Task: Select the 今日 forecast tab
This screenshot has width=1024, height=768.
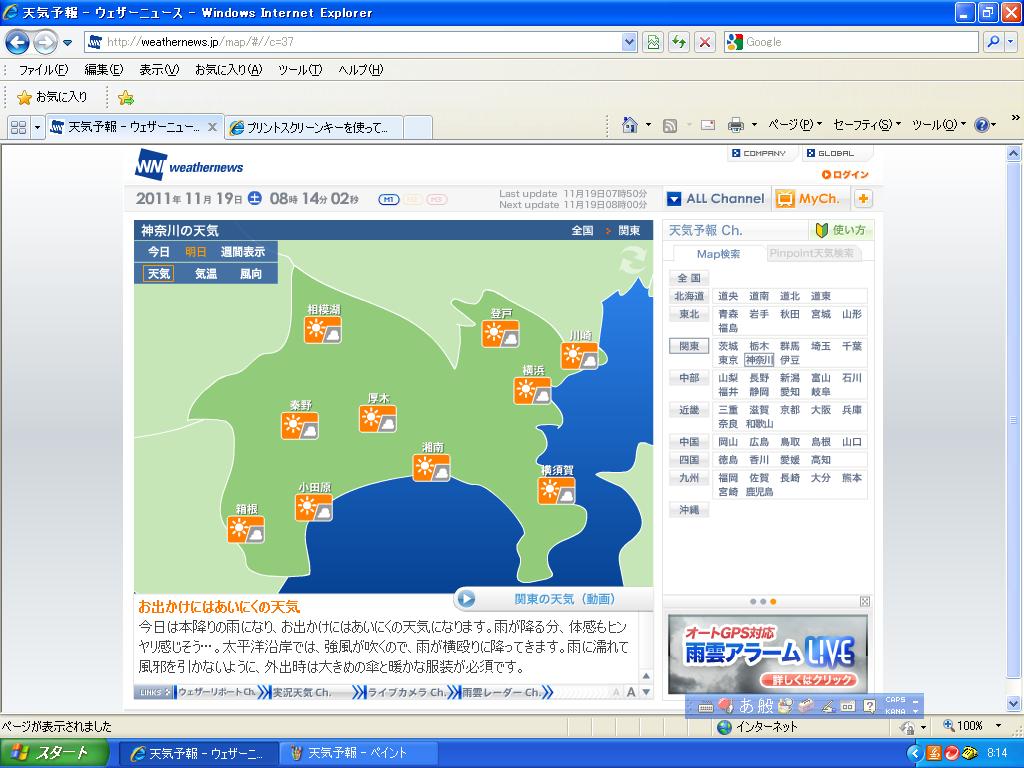Action: [x=159, y=251]
